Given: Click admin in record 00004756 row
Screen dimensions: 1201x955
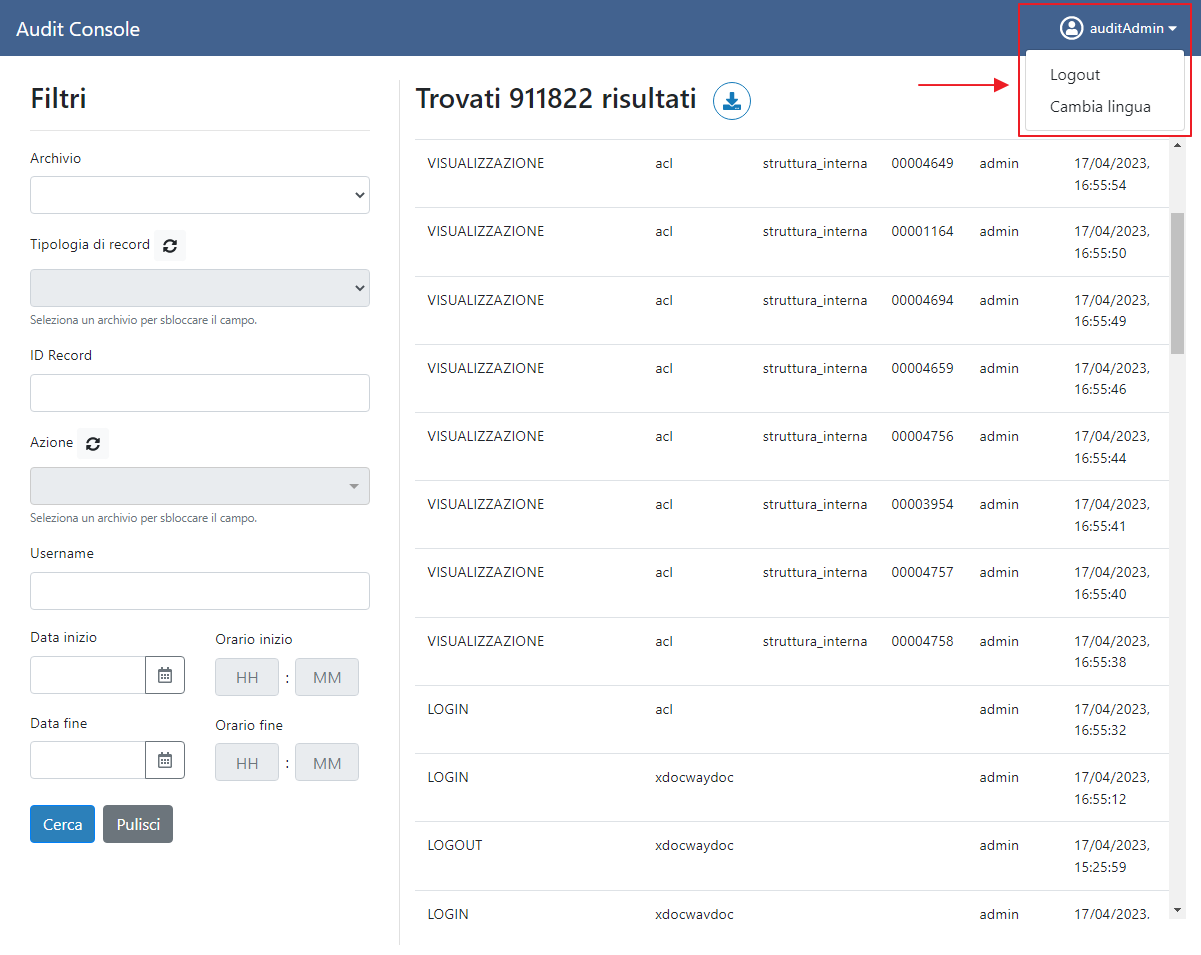Looking at the screenshot, I should click(999, 436).
